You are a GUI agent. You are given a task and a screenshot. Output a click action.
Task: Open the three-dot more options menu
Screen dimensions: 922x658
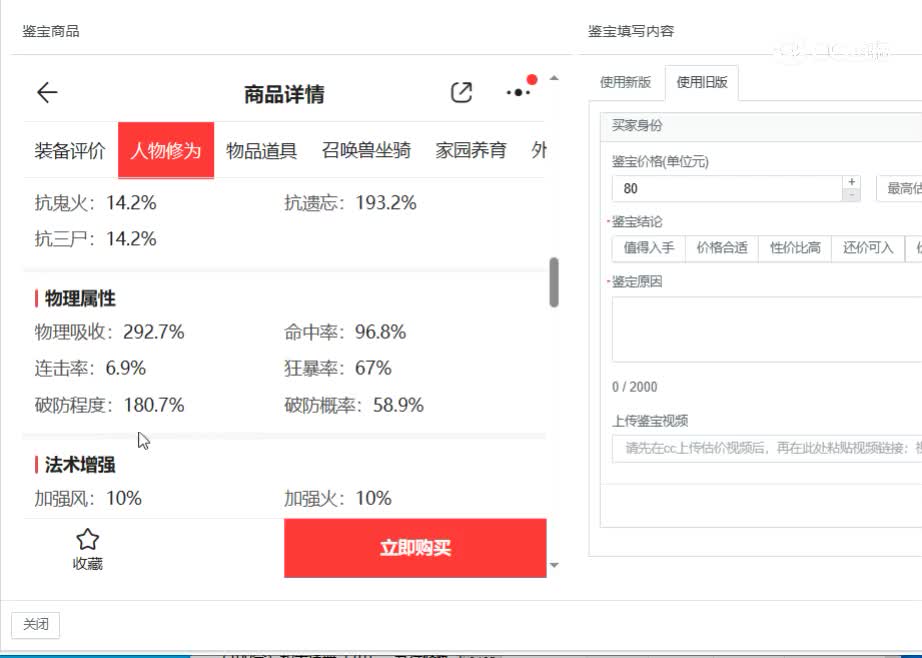pos(518,92)
